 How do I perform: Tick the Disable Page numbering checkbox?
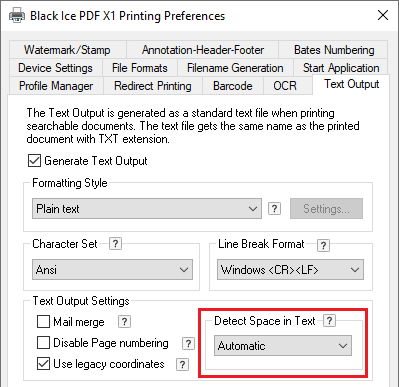pyautogui.click(x=43, y=343)
